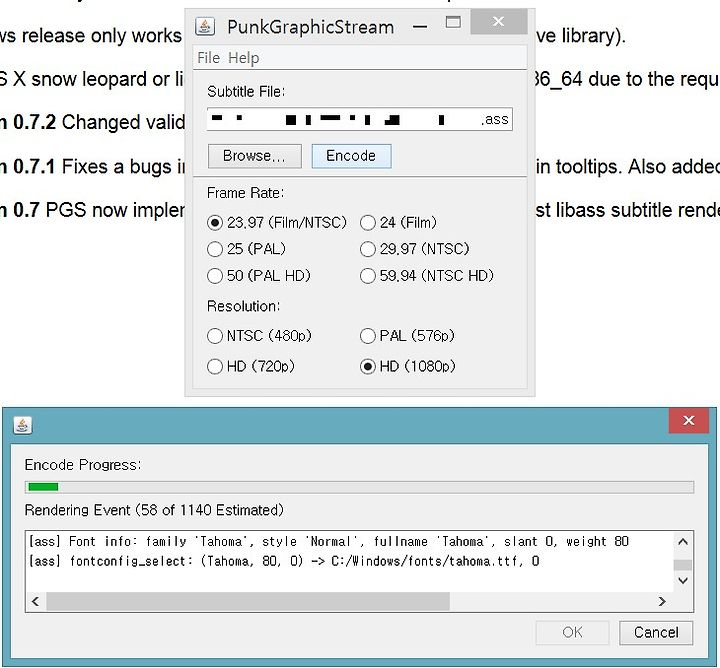Viewport: 720px width, 668px height.
Task: Click the '0.7.1 Fixes a bugs' line in background page
Action: (92, 167)
